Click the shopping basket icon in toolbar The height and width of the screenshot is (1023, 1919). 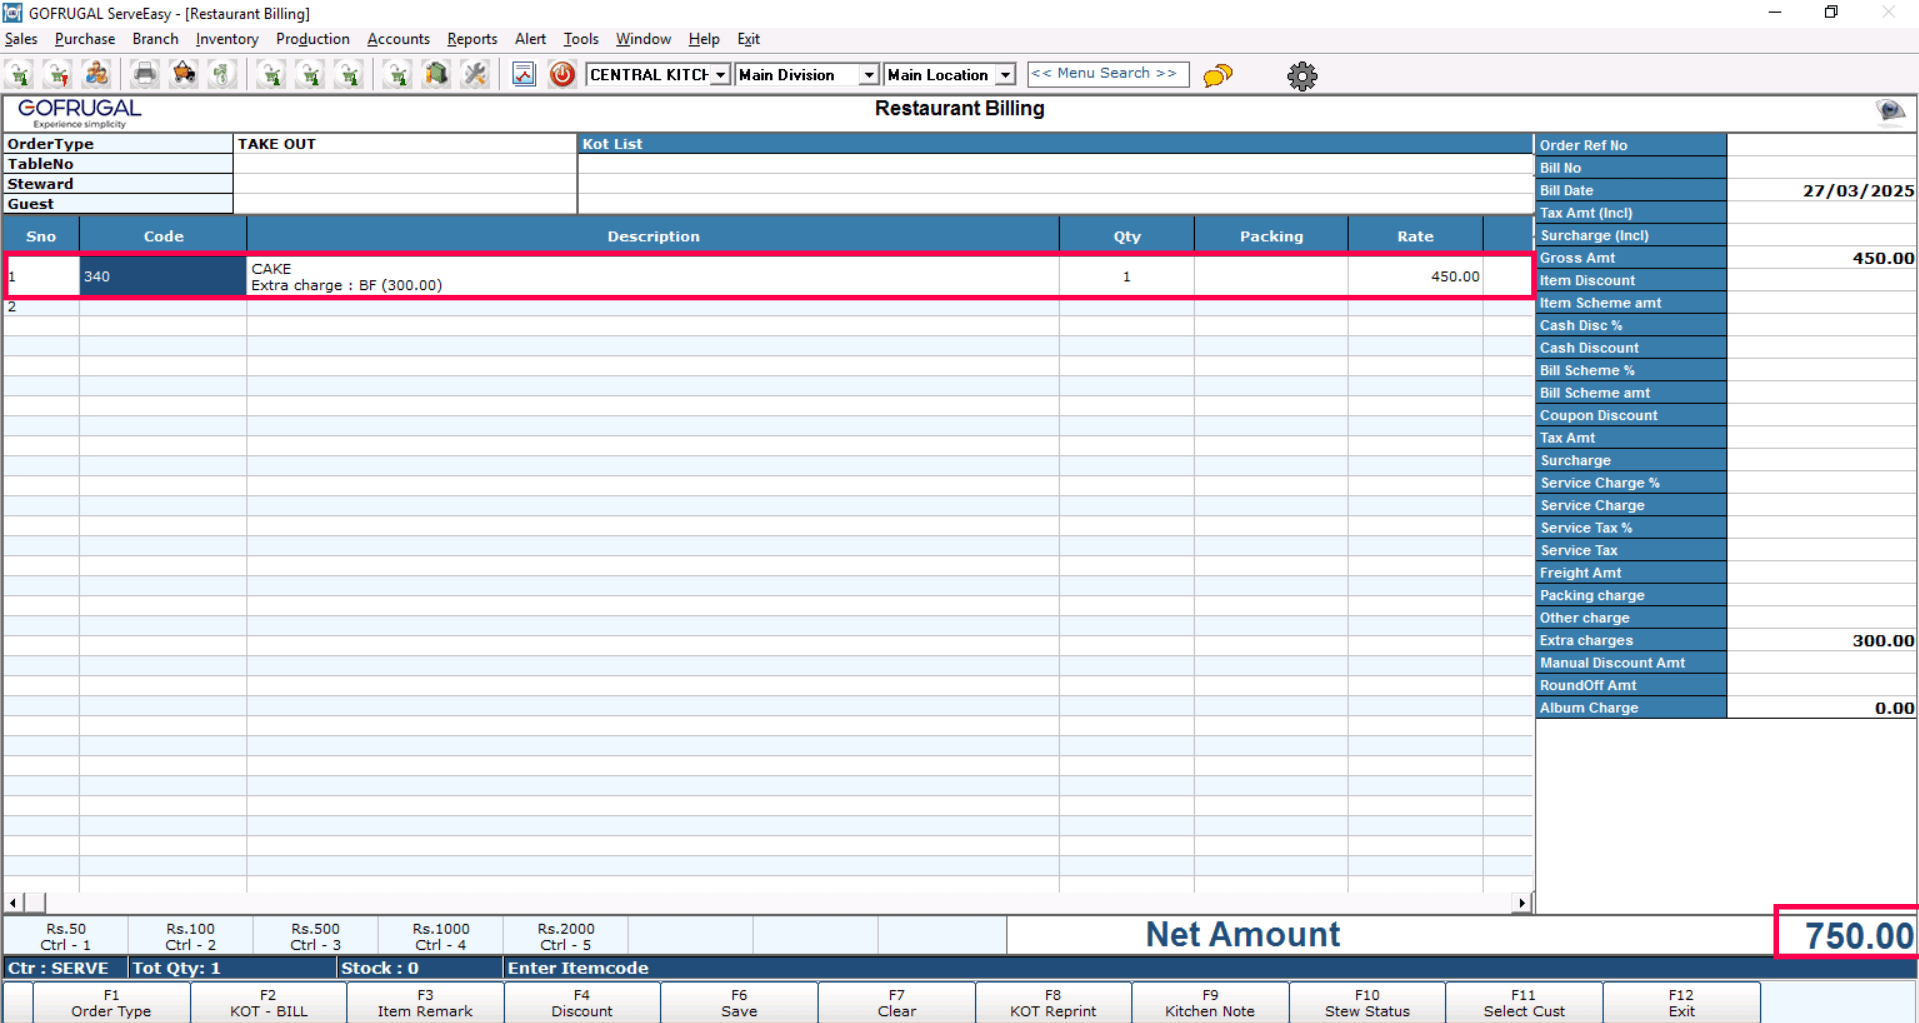[x=184, y=74]
